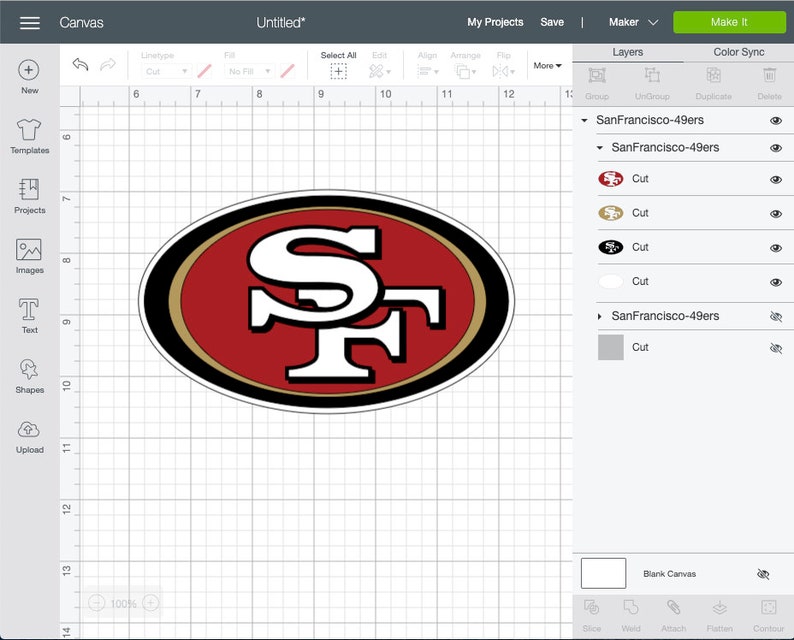This screenshot has height=640, width=794.
Task: Undo the last action
Action: tap(80, 65)
